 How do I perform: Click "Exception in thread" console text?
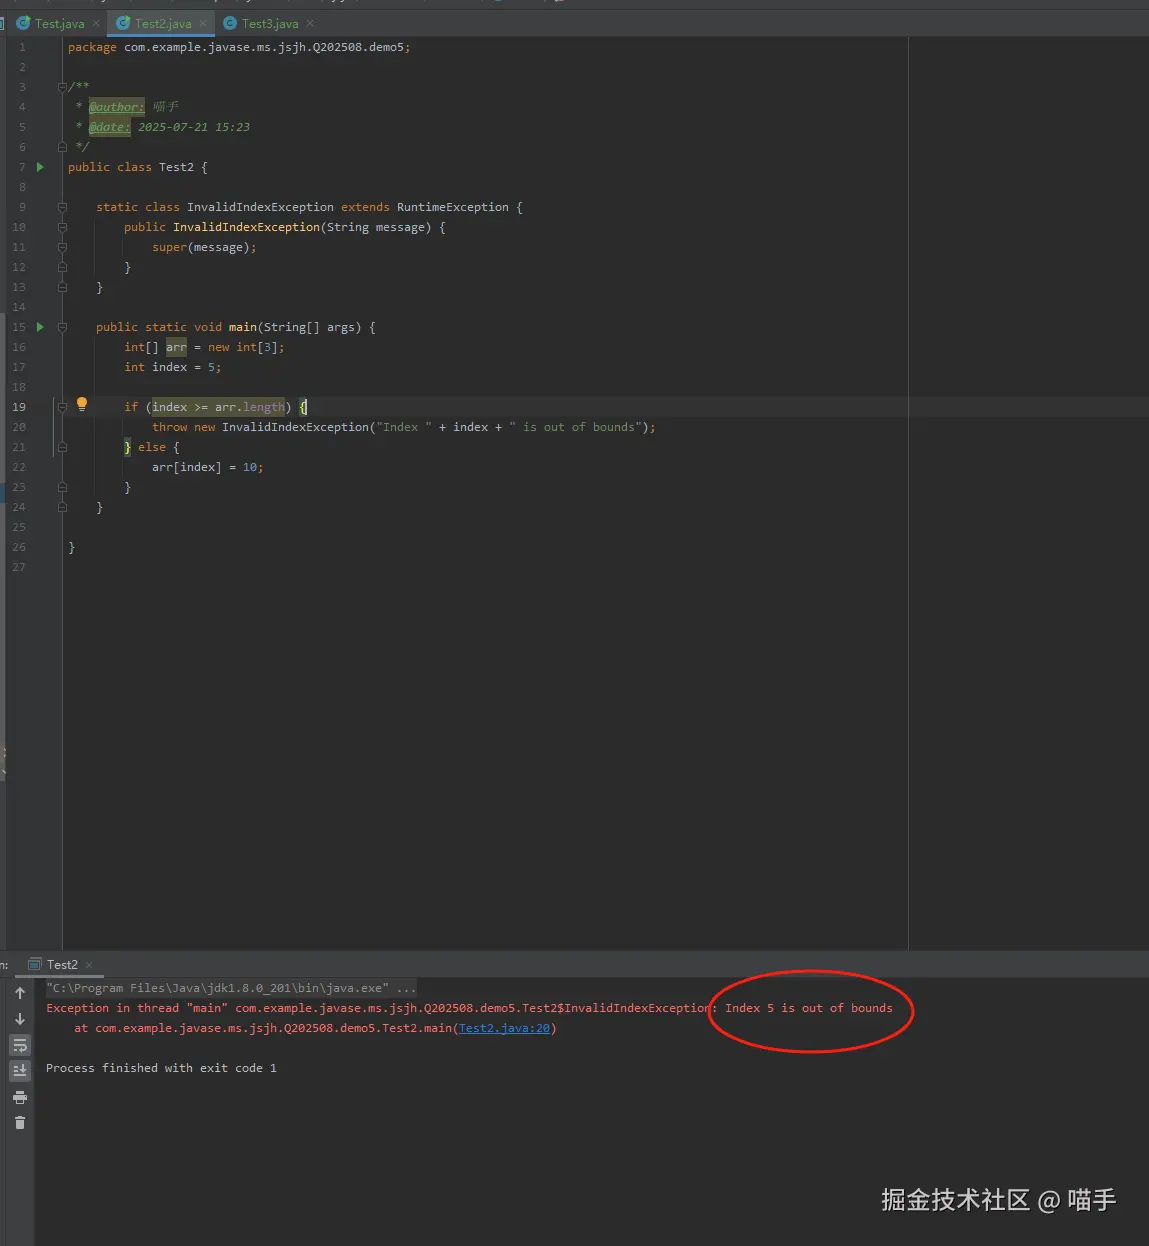(x=112, y=1008)
